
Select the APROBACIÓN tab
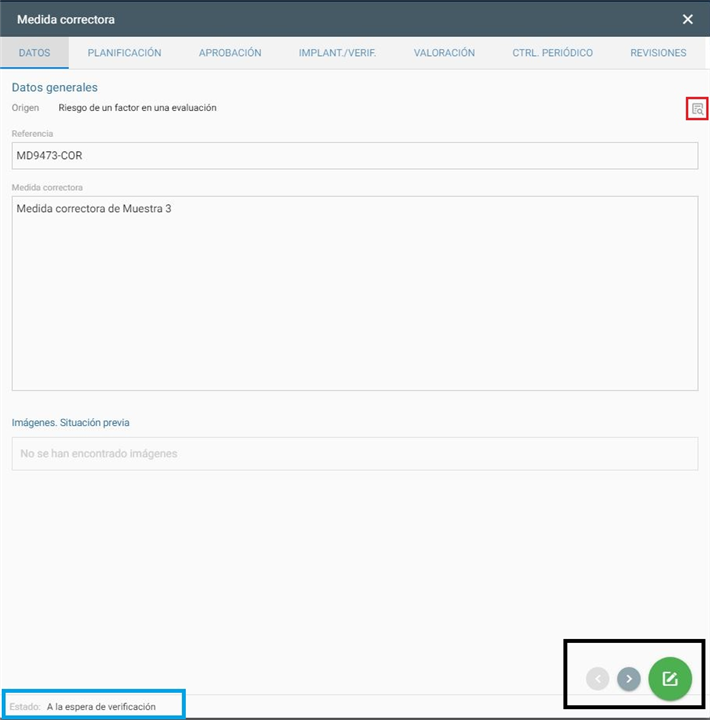pos(230,53)
